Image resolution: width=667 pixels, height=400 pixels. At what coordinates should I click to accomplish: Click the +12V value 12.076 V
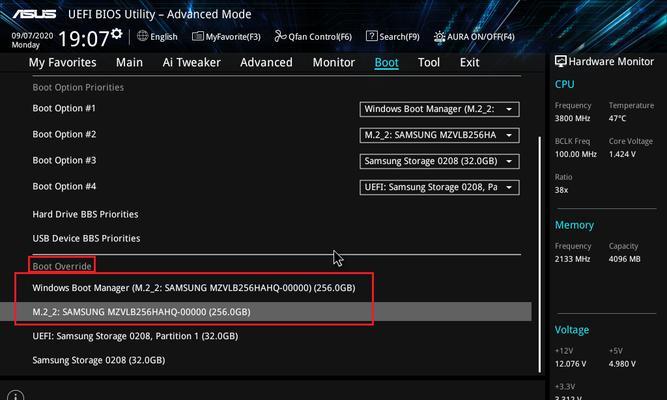[570, 364]
